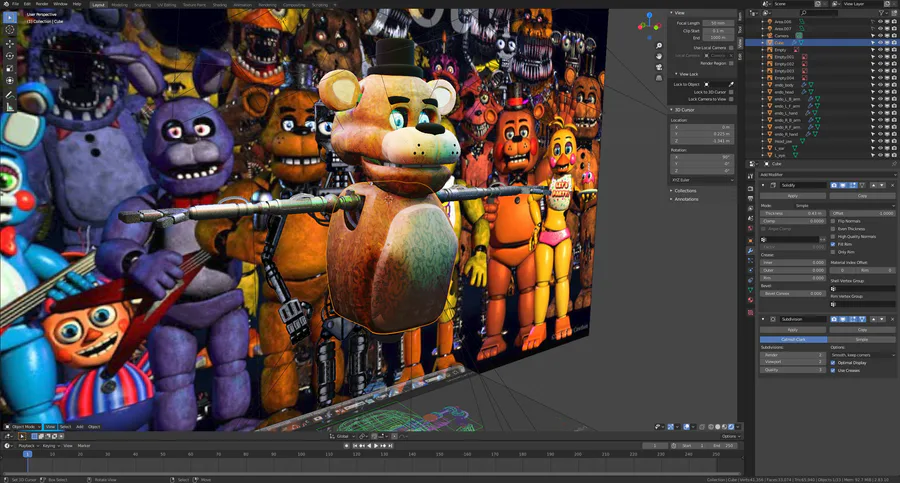Enable Flip Normals checkbox

pos(833,221)
